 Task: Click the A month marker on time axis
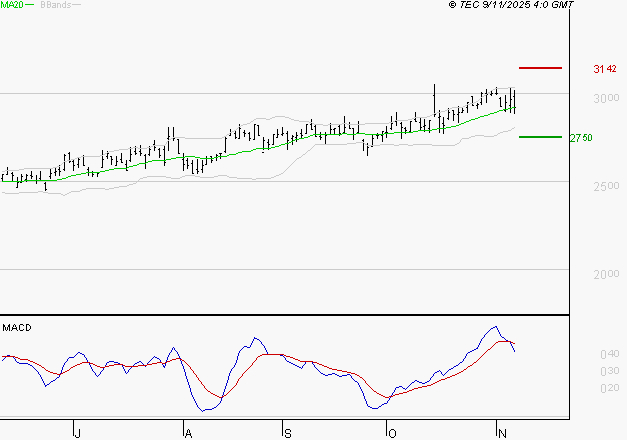tap(188, 433)
